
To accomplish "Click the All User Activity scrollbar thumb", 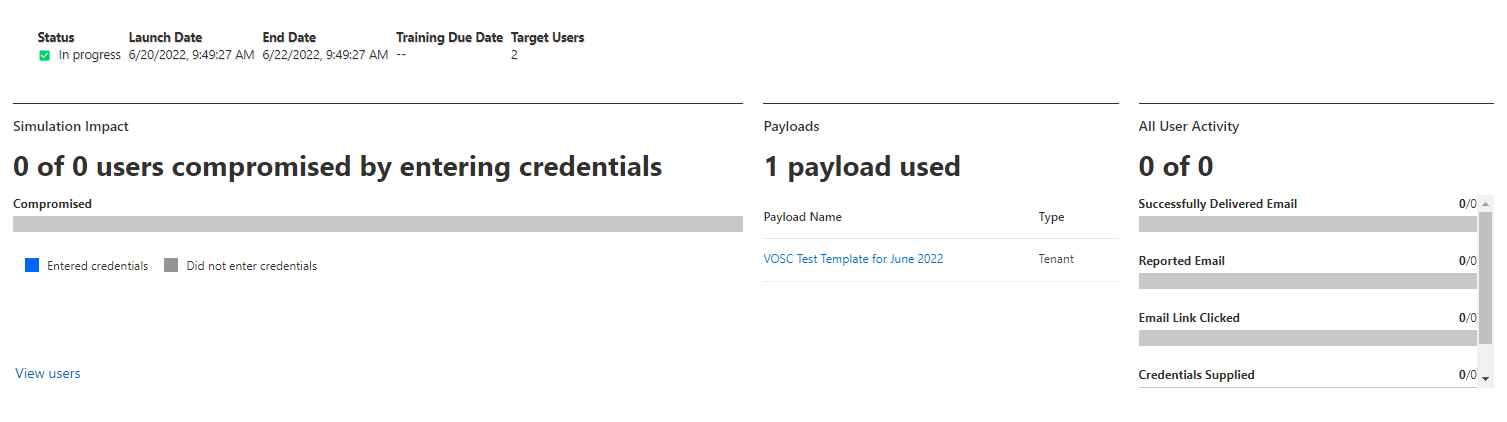I will 1486,291.
